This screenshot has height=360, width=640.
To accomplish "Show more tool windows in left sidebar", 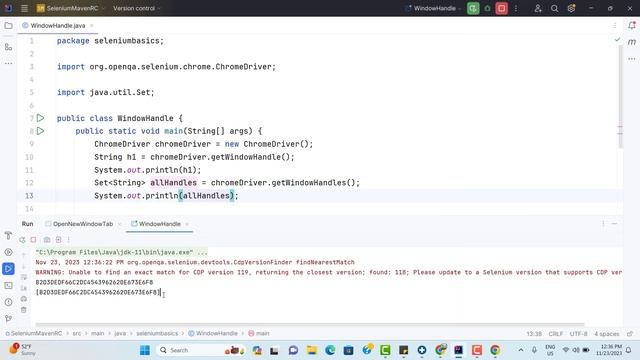I will (x=8, y=63).
